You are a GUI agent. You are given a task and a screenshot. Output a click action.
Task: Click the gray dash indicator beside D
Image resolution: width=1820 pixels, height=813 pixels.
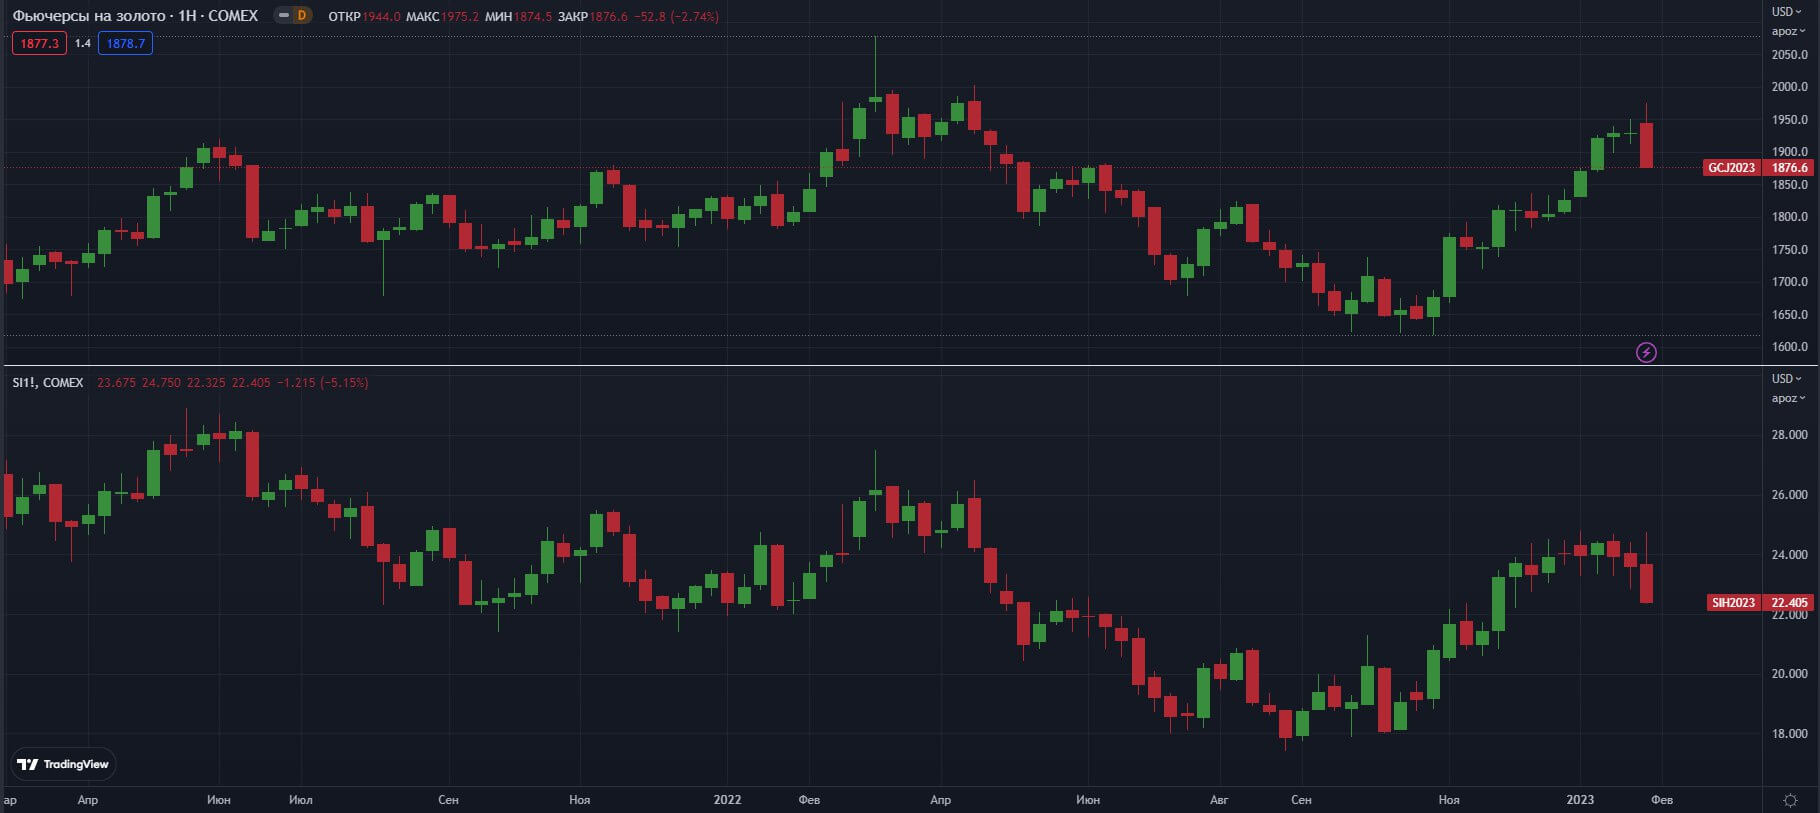(283, 16)
